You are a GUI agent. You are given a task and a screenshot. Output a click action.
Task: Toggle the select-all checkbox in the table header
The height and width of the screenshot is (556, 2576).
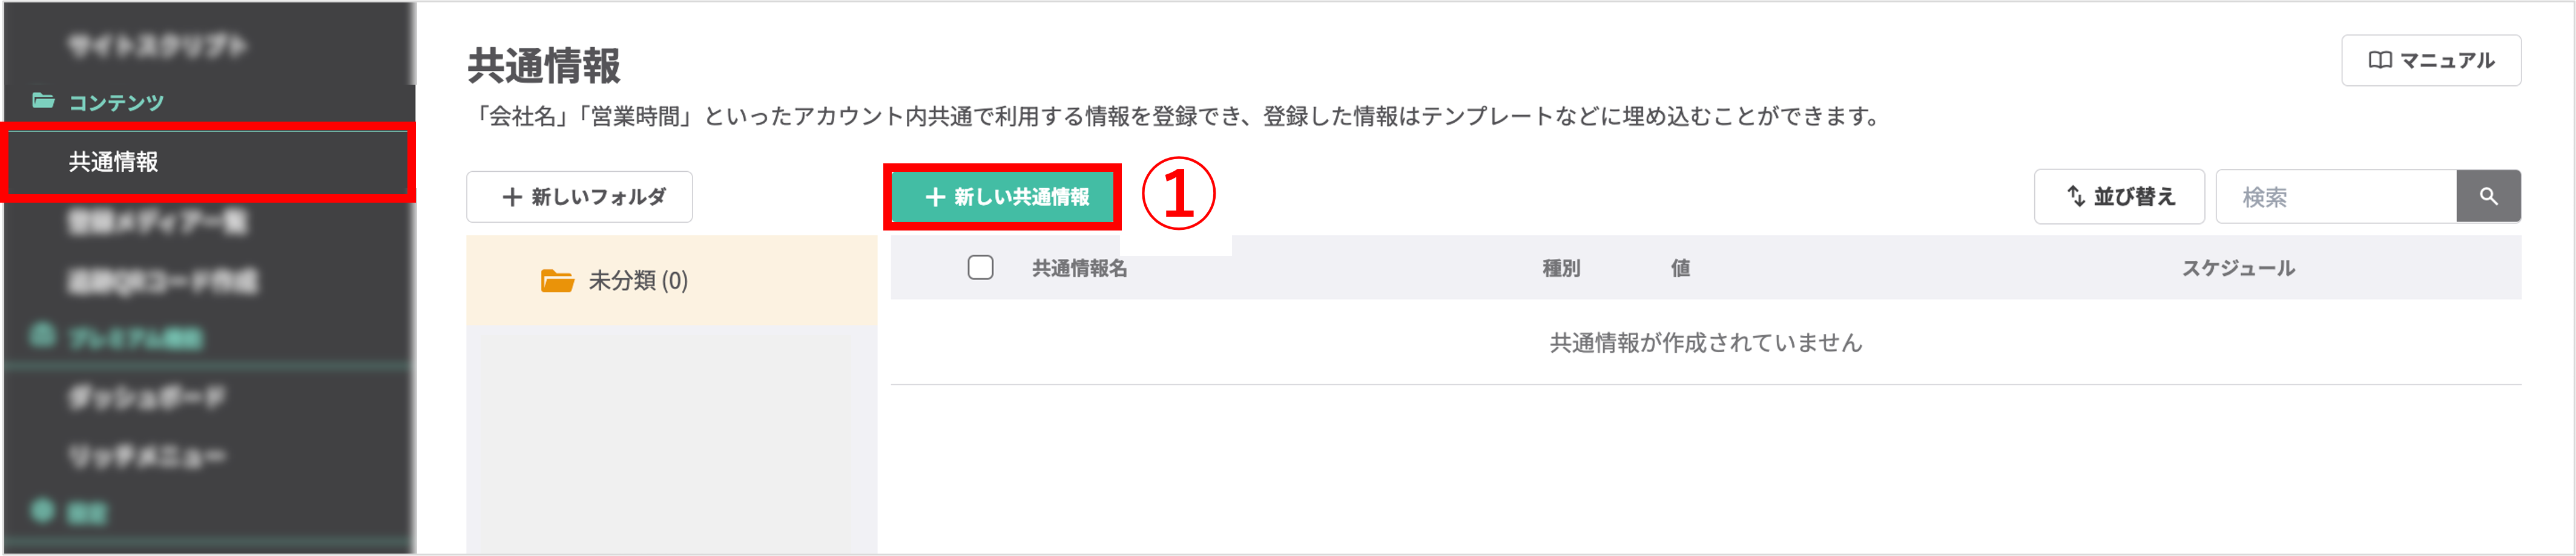click(979, 267)
